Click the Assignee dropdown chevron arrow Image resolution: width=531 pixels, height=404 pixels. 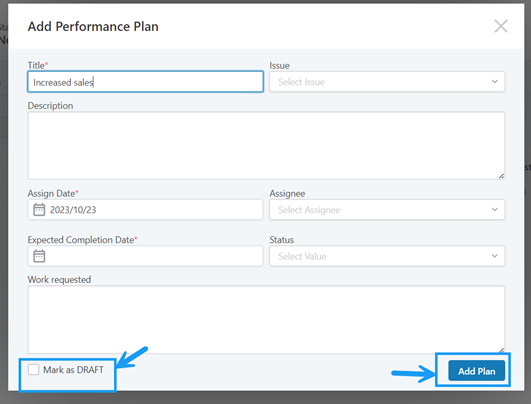(494, 210)
